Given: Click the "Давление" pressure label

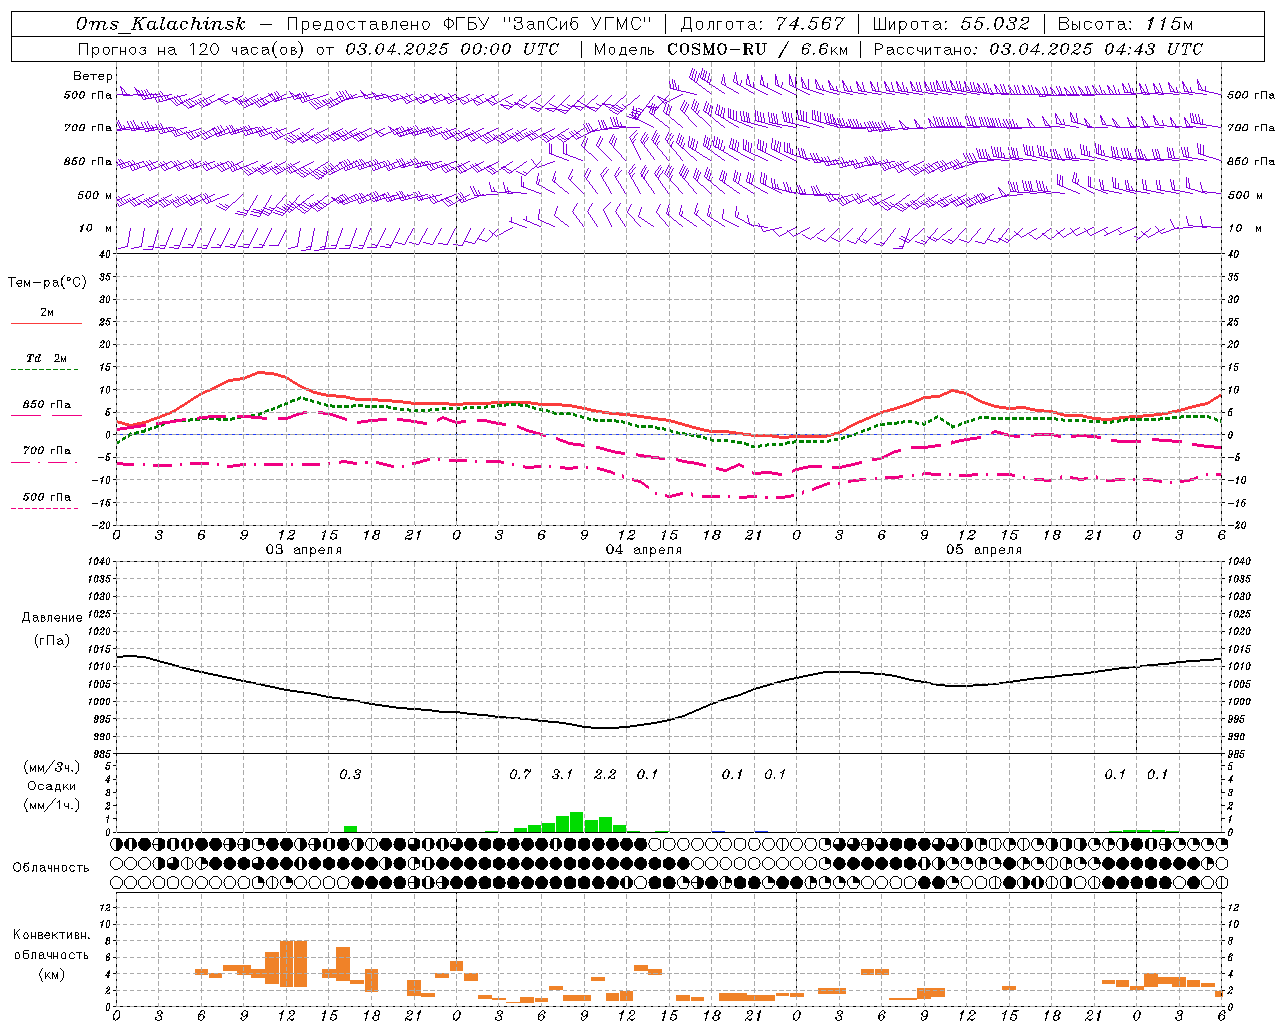Looking at the screenshot, I should pos(52,618).
